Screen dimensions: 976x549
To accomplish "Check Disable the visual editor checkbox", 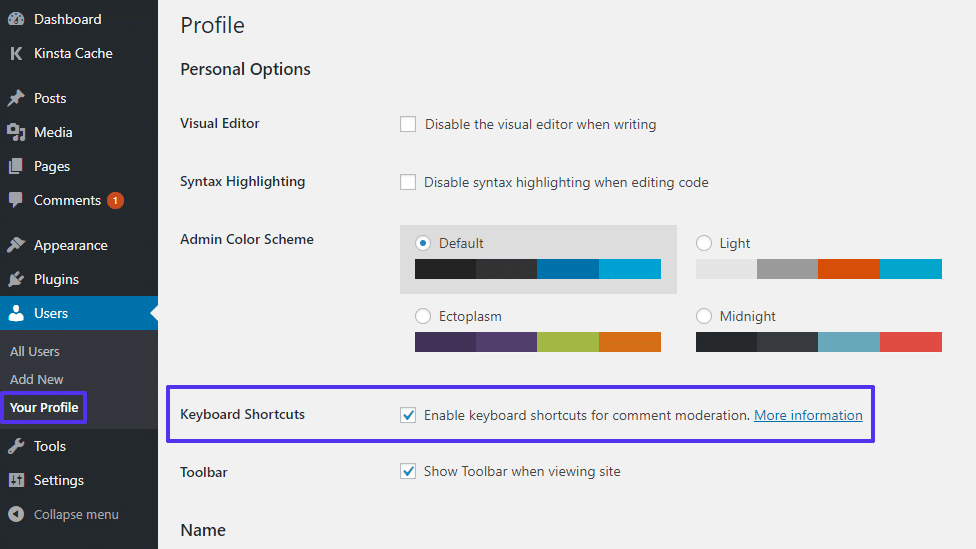I will click(408, 125).
